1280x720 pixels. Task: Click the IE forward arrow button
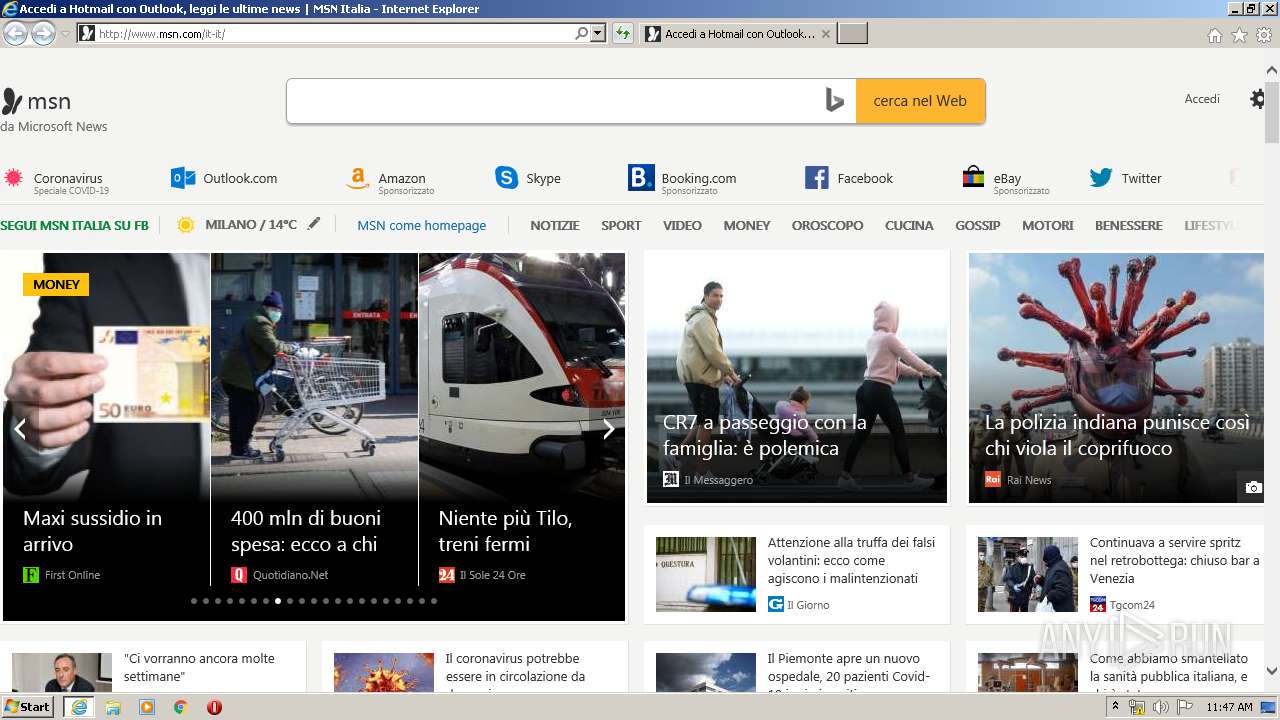[x=43, y=33]
